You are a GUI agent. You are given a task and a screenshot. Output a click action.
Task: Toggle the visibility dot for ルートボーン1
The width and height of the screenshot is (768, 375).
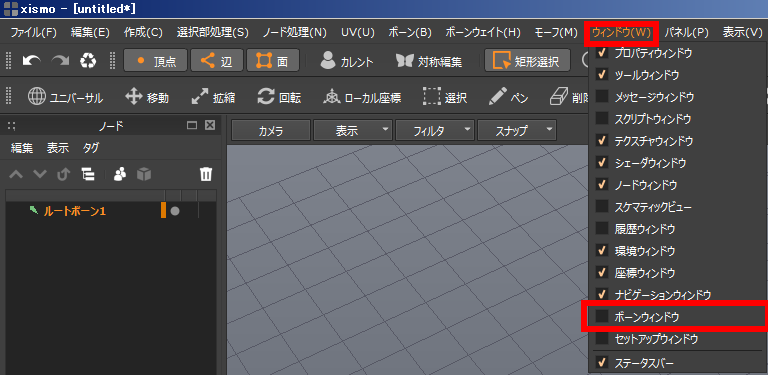tap(174, 211)
